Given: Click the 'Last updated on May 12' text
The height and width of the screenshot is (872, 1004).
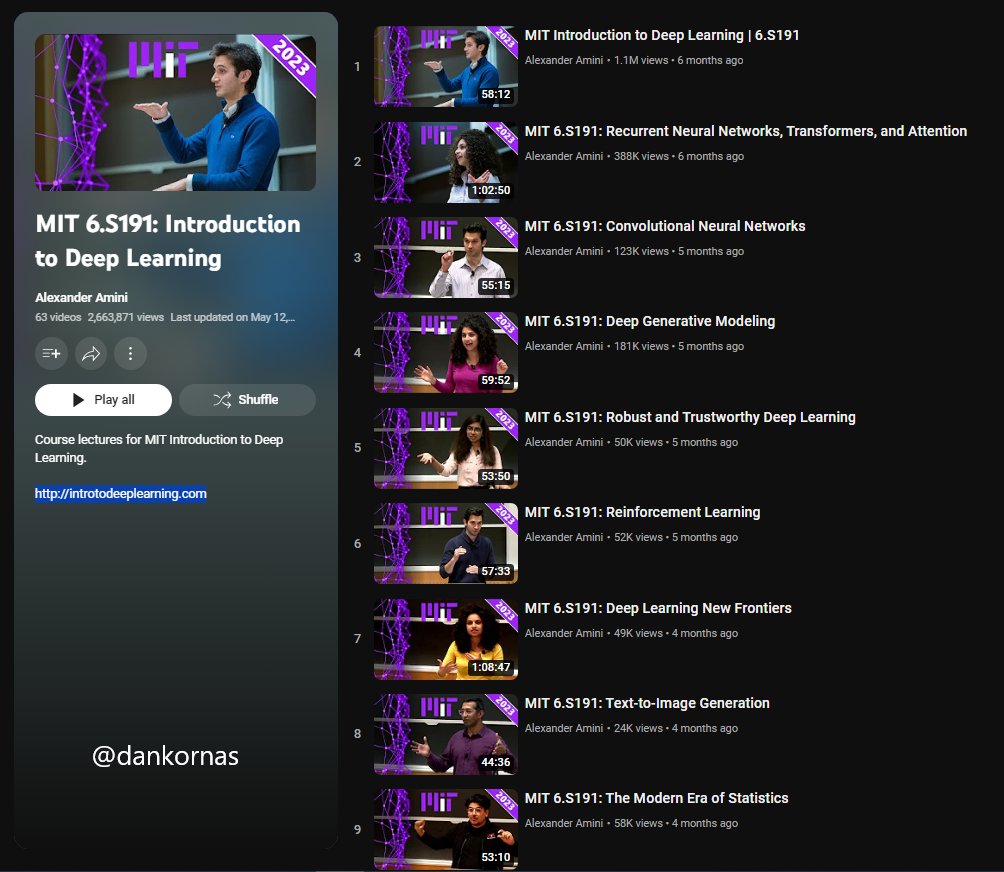Looking at the screenshot, I should click(232, 317).
